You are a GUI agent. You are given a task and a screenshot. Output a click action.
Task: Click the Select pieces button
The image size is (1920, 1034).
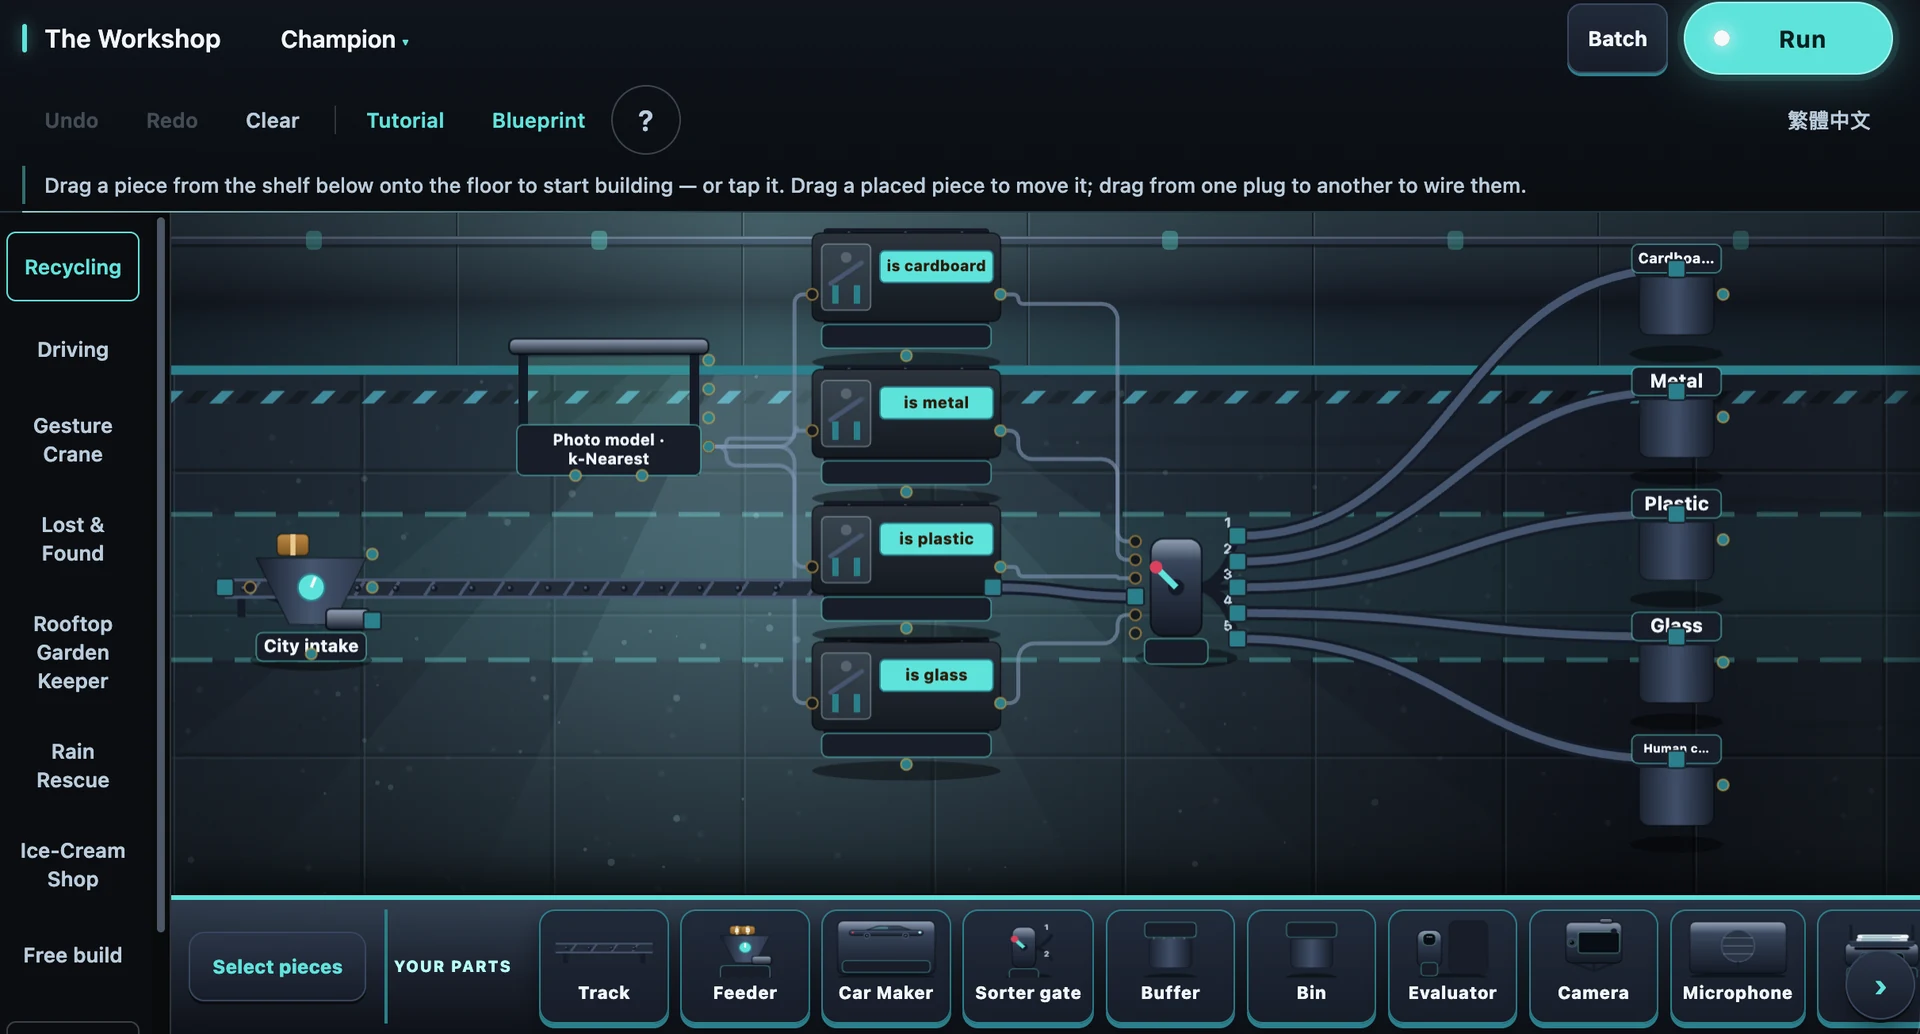(277, 966)
